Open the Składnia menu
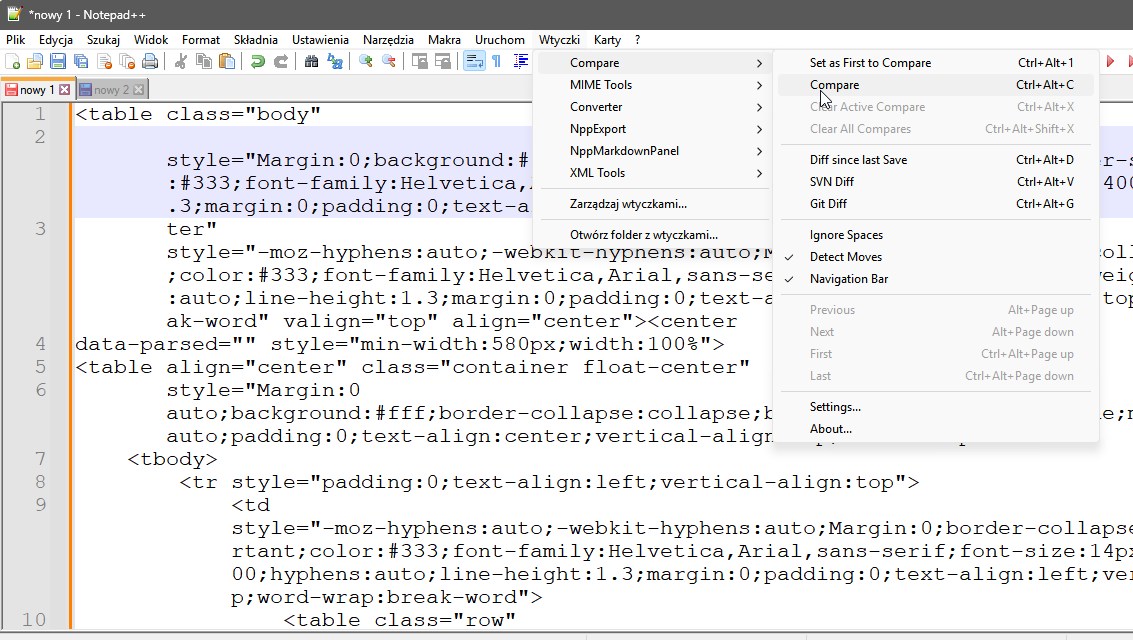This screenshot has width=1133, height=640. tap(256, 40)
